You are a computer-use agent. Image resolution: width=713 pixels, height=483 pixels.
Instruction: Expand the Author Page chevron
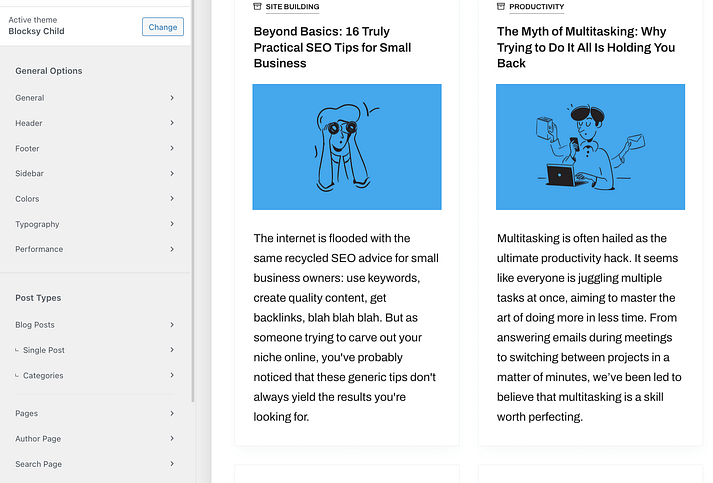pyautogui.click(x=172, y=439)
